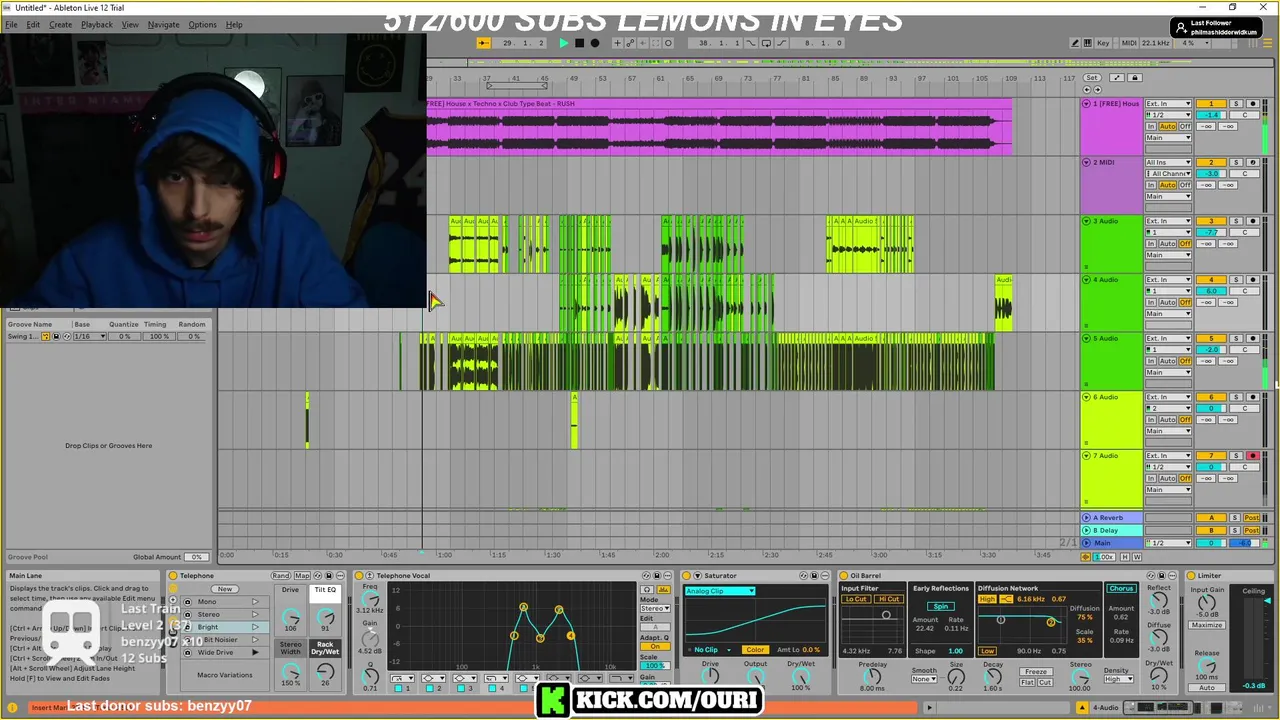Fold the 2 MIDI track
The width and height of the screenshot is (1280, 720).
[x=1086, y=162]
